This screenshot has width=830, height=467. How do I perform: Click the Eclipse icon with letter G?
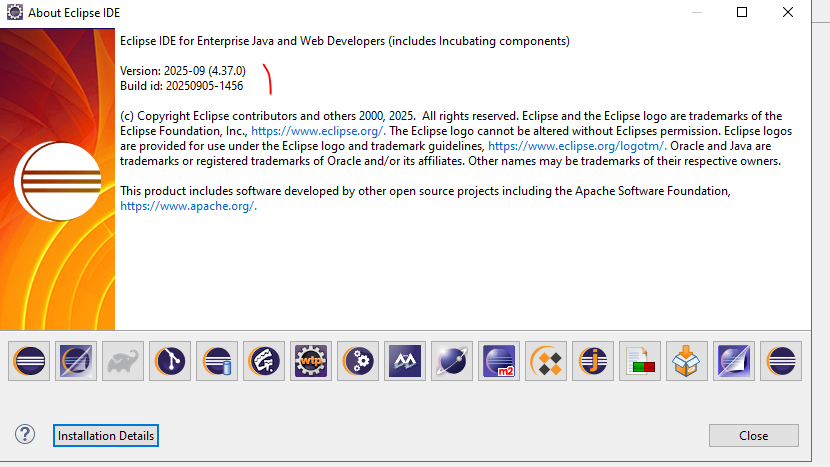pos(264,361)
